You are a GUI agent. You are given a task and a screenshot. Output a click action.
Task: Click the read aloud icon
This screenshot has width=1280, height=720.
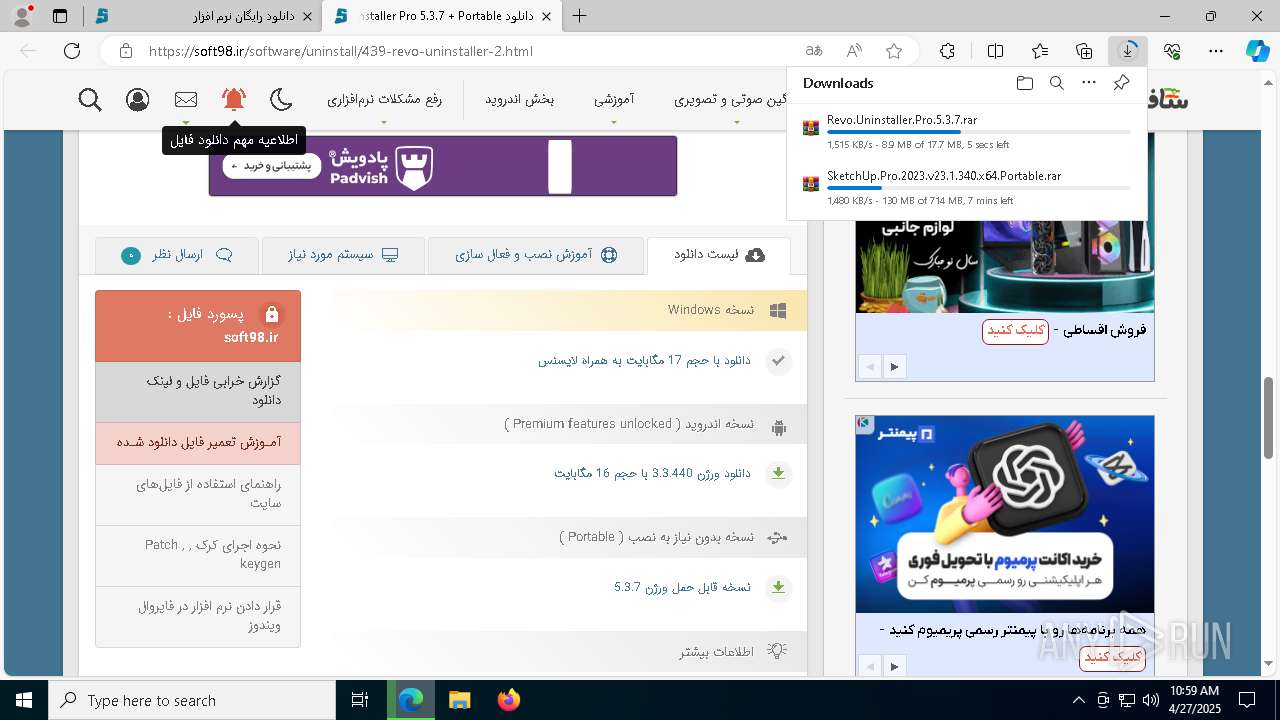pyautogui.click(x=854, y=51)
